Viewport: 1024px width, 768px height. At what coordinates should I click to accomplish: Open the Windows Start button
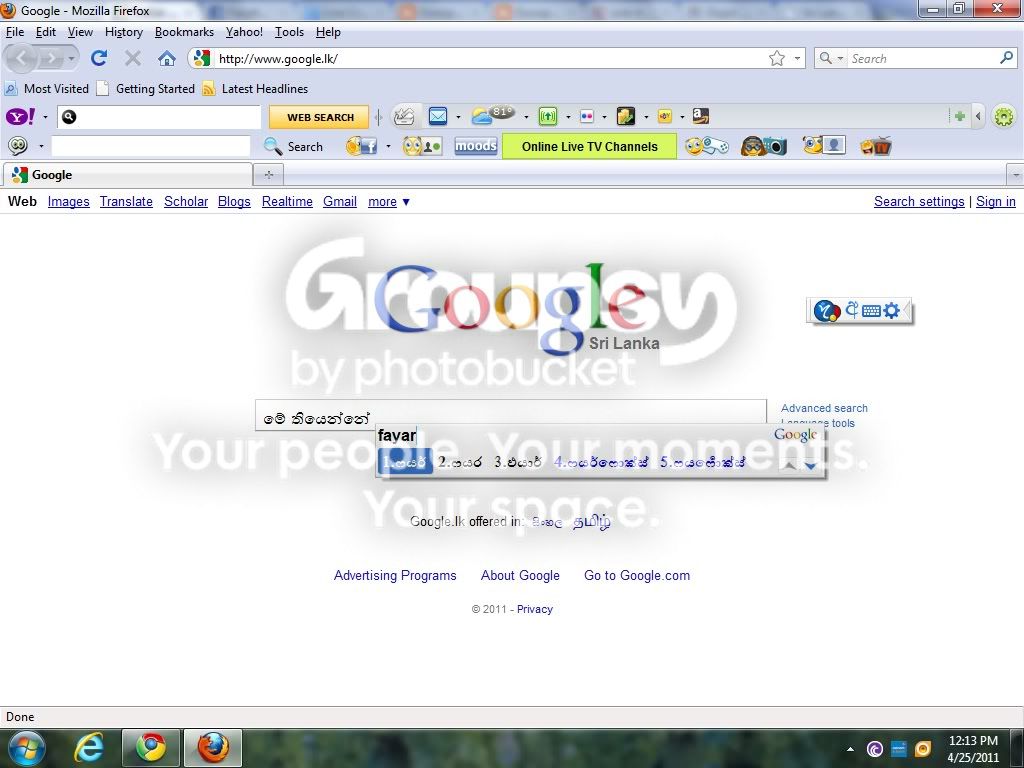tap(27, 748)
